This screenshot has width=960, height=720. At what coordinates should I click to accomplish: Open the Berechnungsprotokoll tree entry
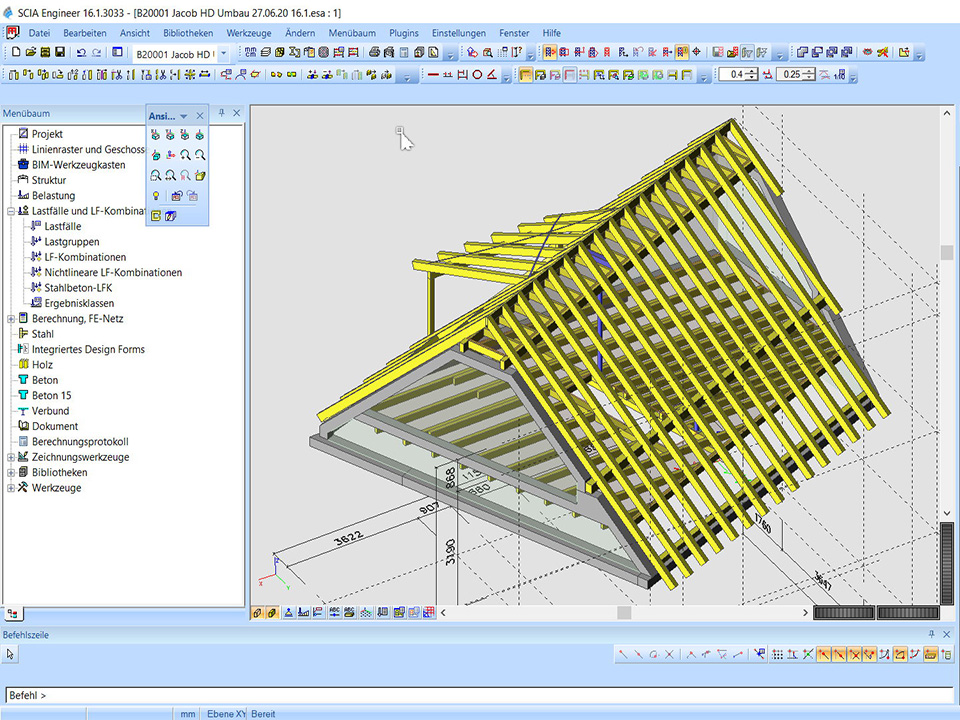pos(80,442)
